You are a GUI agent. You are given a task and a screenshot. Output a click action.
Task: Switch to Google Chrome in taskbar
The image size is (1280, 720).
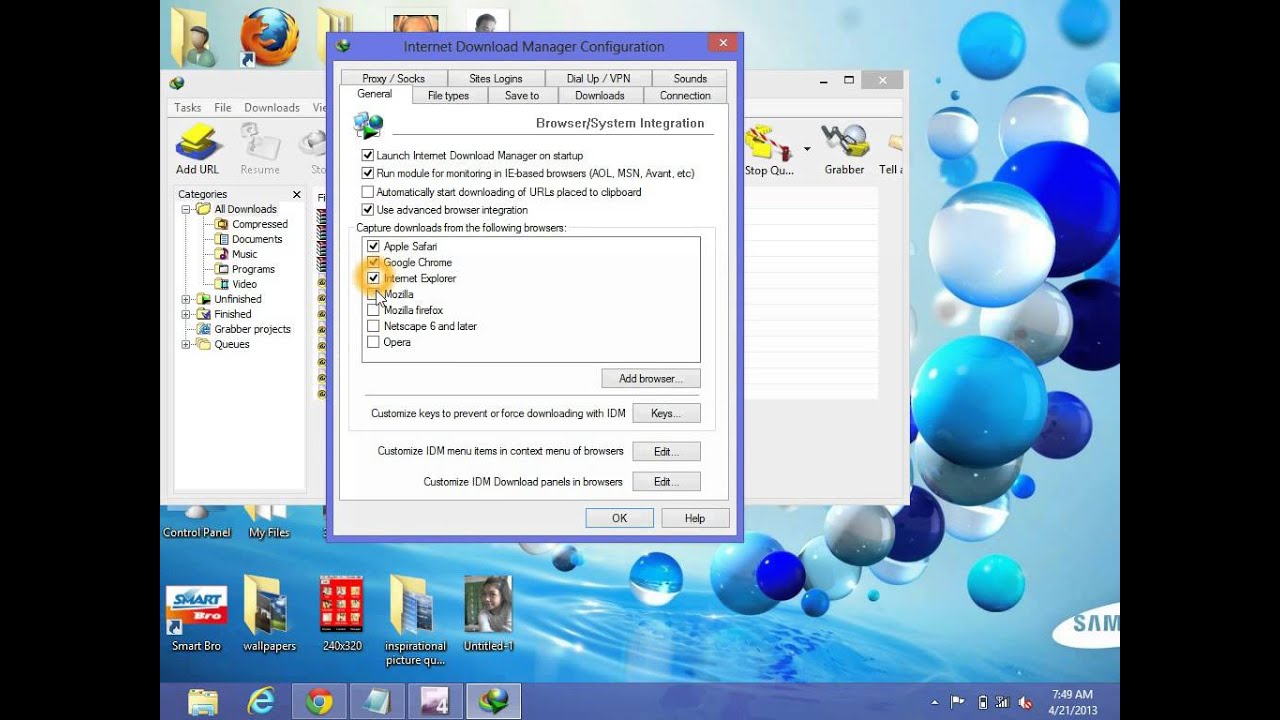pos(319,702)
